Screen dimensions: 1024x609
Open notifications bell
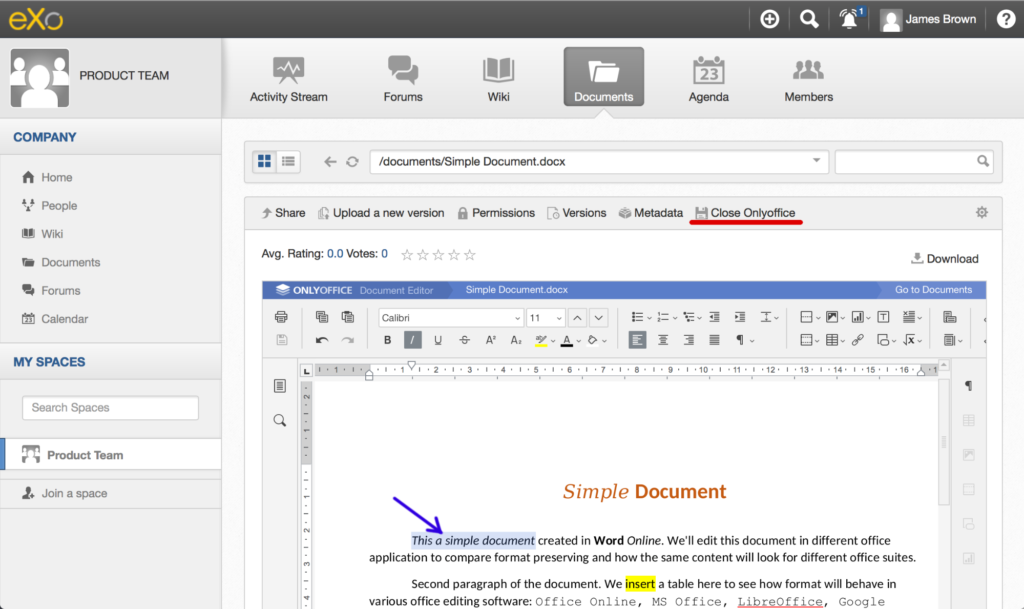click(850, 19)
